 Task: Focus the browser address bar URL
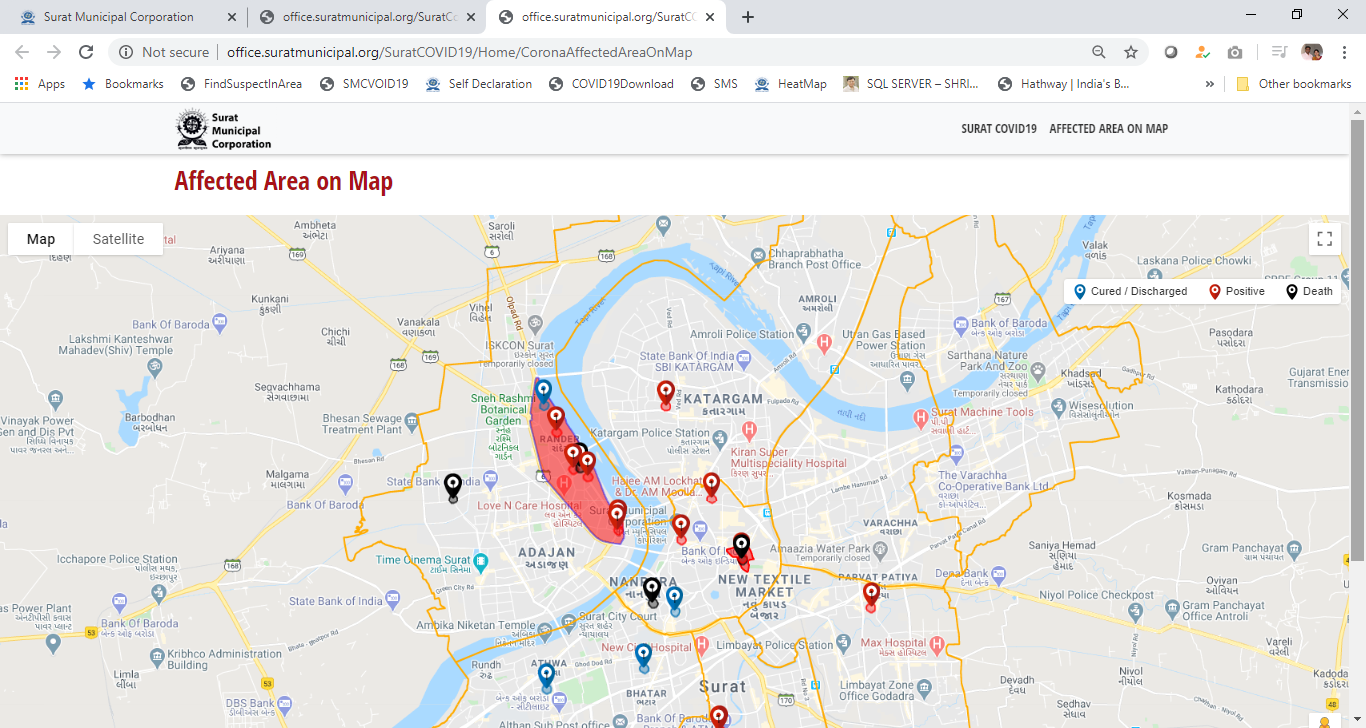click(x=459, y=52)
